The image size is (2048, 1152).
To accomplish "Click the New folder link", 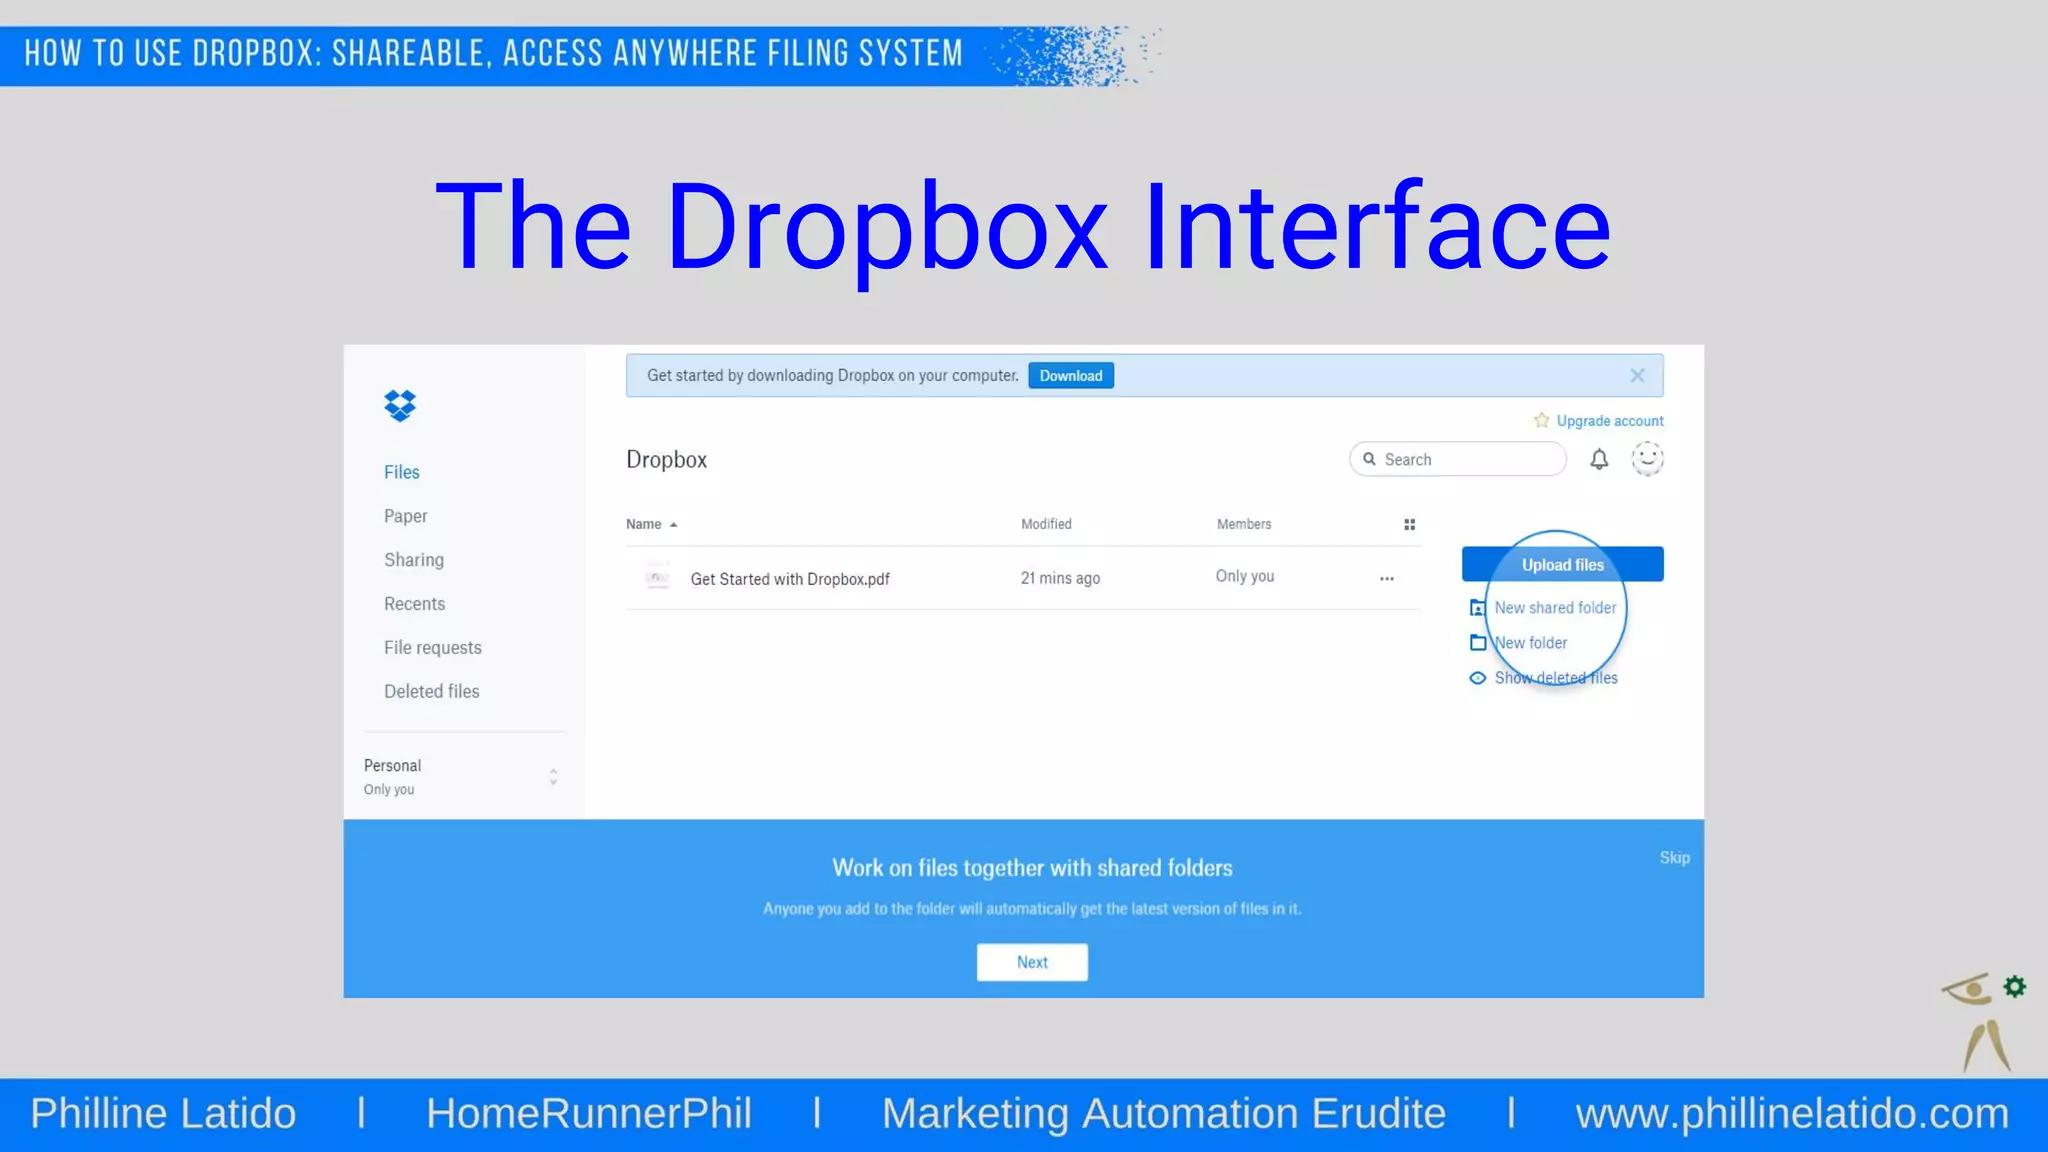I will (1531, 643).
